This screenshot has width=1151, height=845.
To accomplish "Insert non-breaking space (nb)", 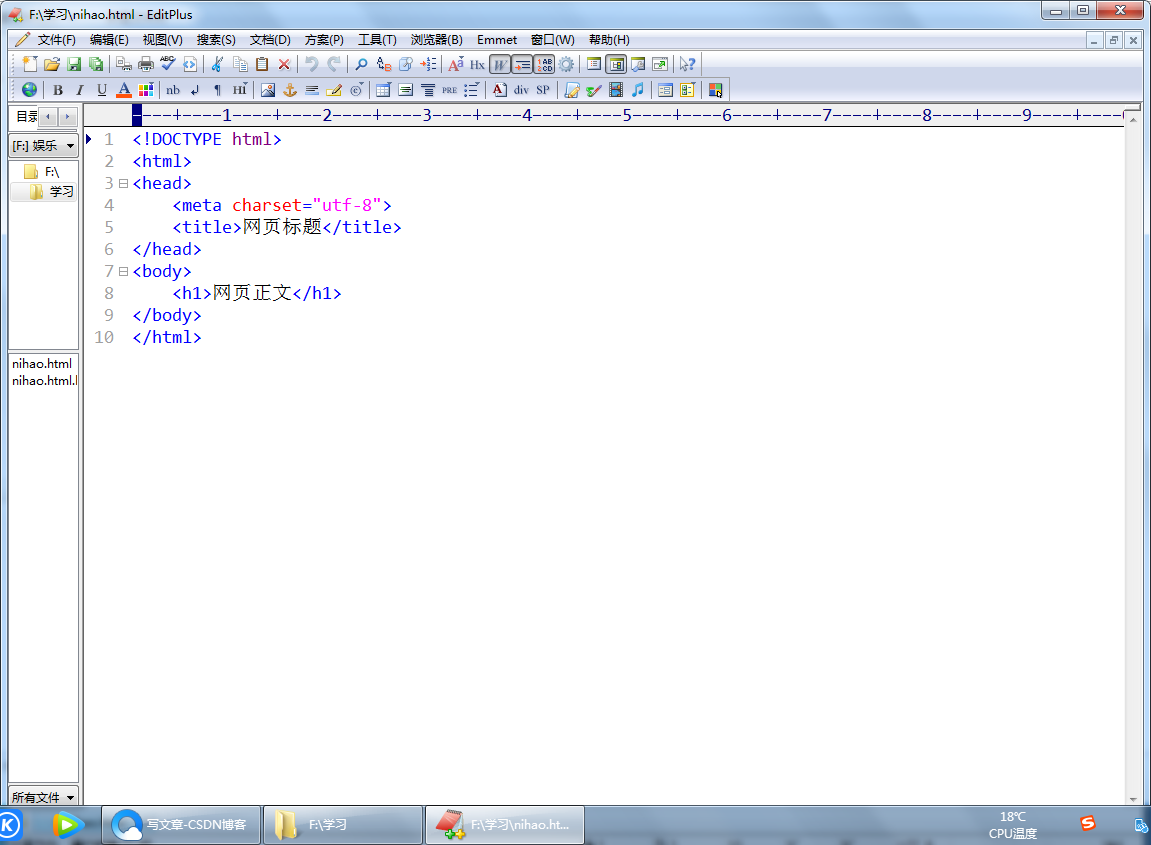I will (x=173, y=90).
